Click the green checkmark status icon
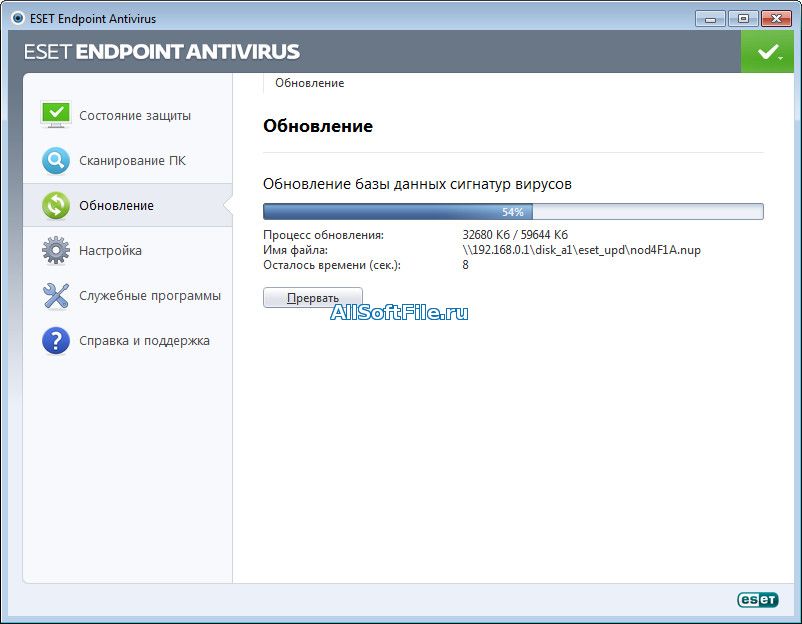Viewport: 802px width, 624px height. click(767, 51)
